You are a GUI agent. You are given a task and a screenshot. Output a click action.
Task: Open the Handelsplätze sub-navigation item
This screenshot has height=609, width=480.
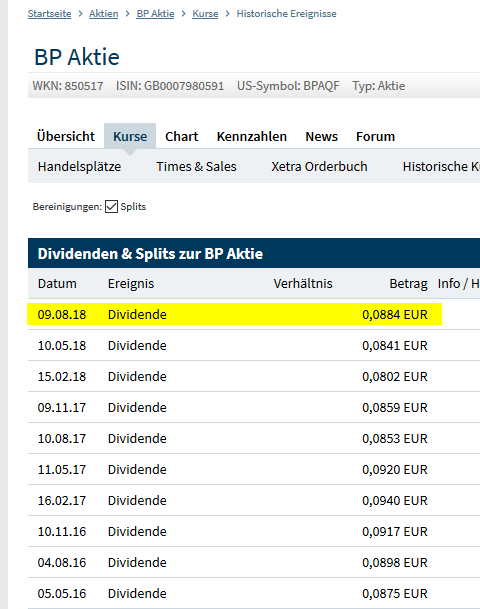[79, 167]
